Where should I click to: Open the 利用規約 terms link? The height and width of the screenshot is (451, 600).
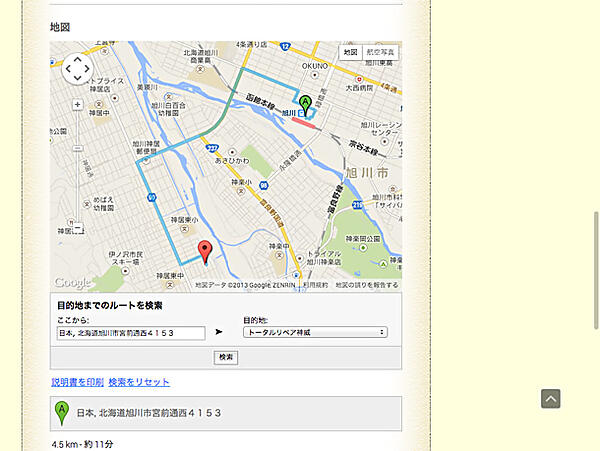[315, 285]
